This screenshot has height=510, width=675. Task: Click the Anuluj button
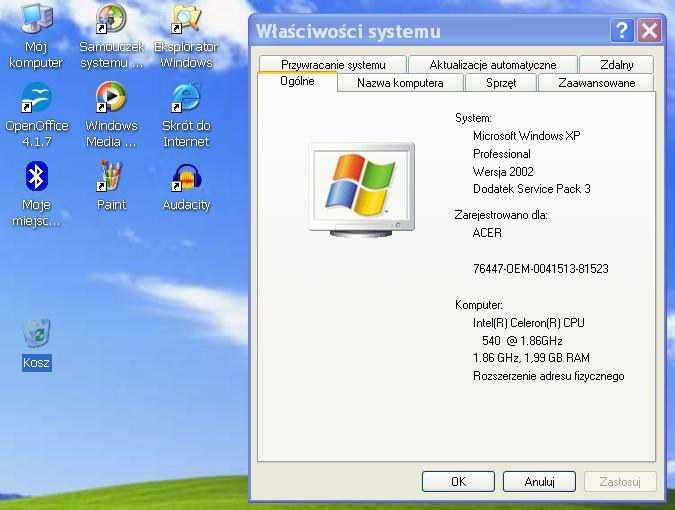tap(539, 481)
